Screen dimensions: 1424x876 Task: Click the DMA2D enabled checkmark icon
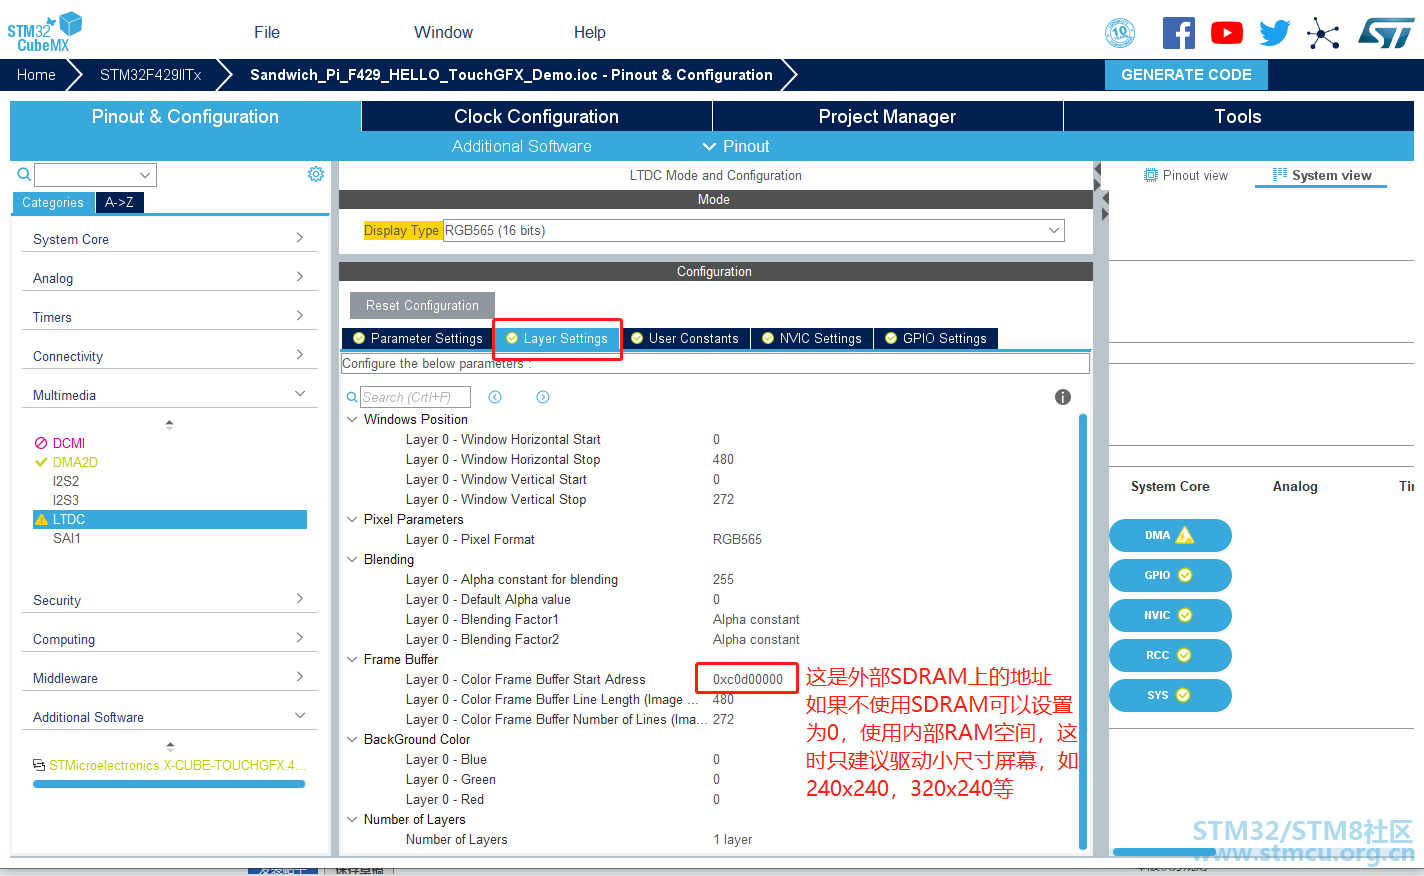click(x=41, y=462)
